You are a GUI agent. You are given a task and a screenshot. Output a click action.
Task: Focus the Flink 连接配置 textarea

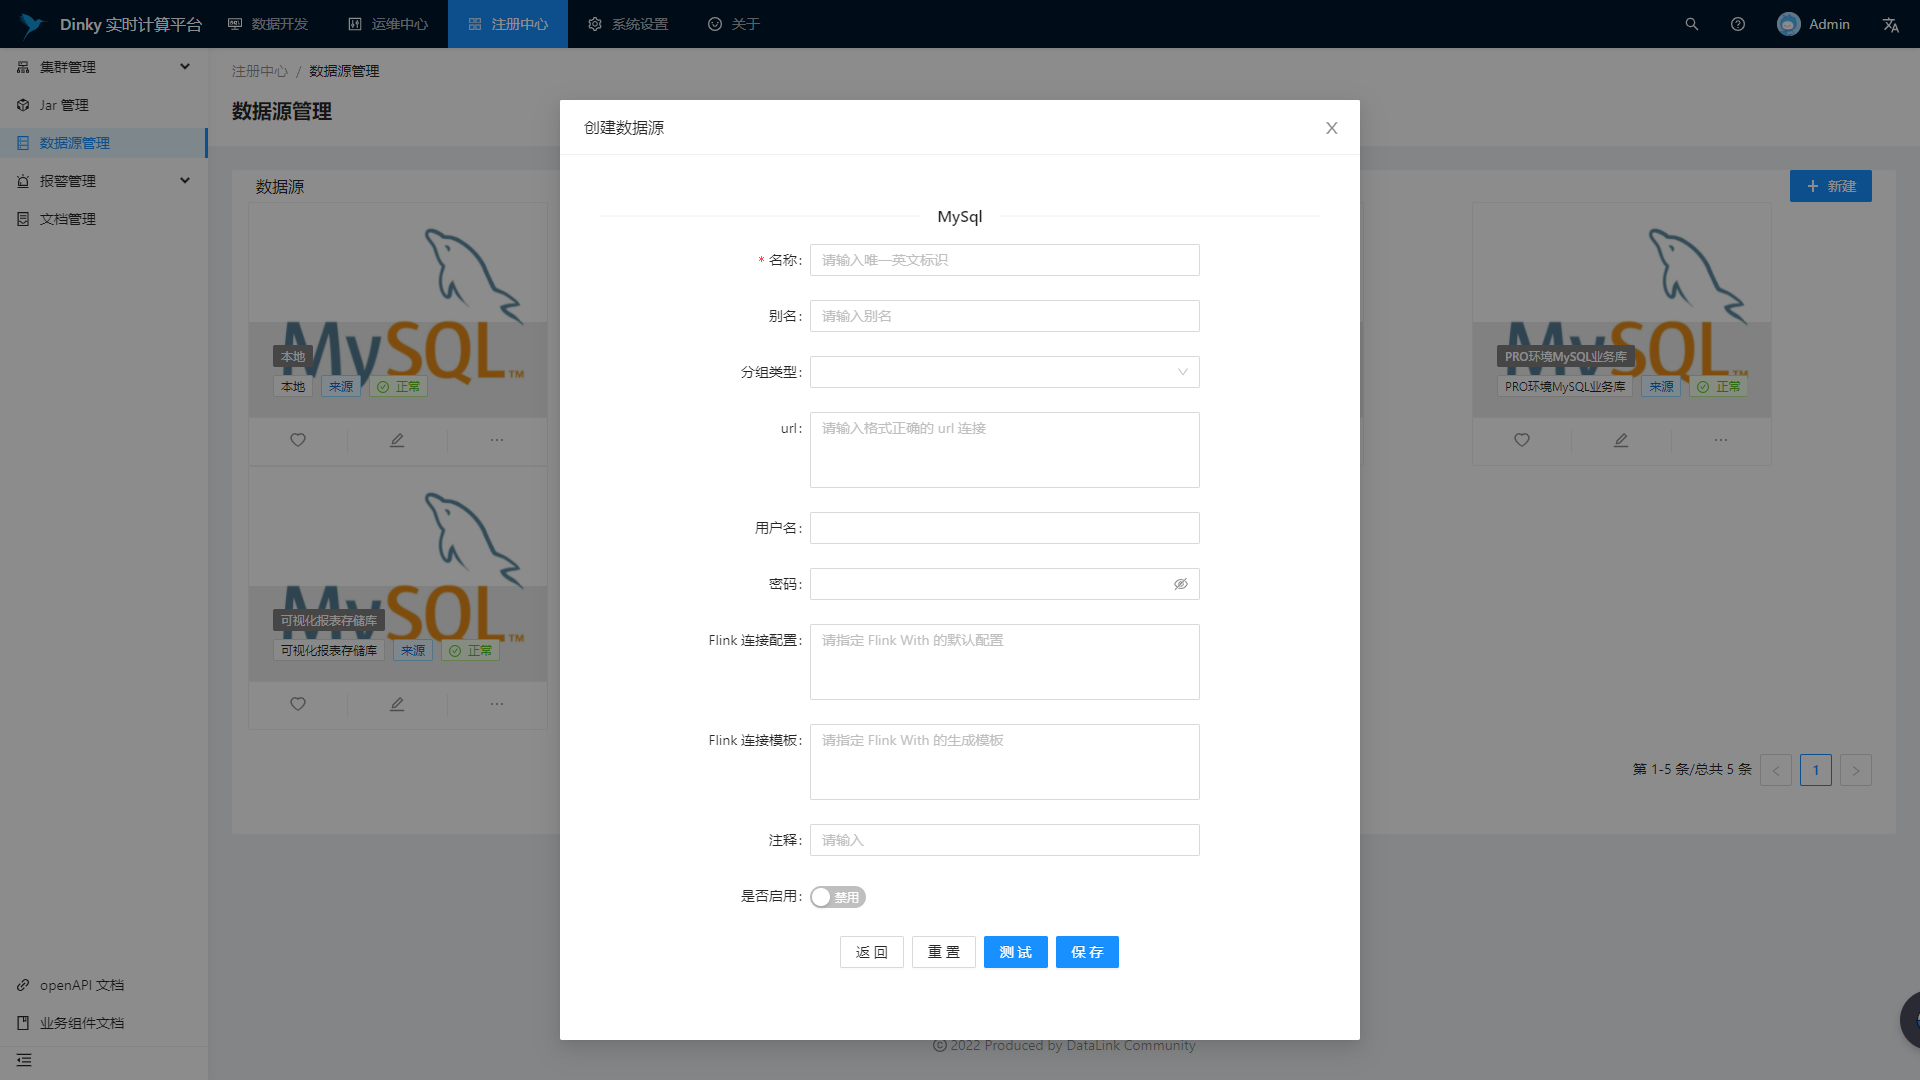pos(1005,662)
